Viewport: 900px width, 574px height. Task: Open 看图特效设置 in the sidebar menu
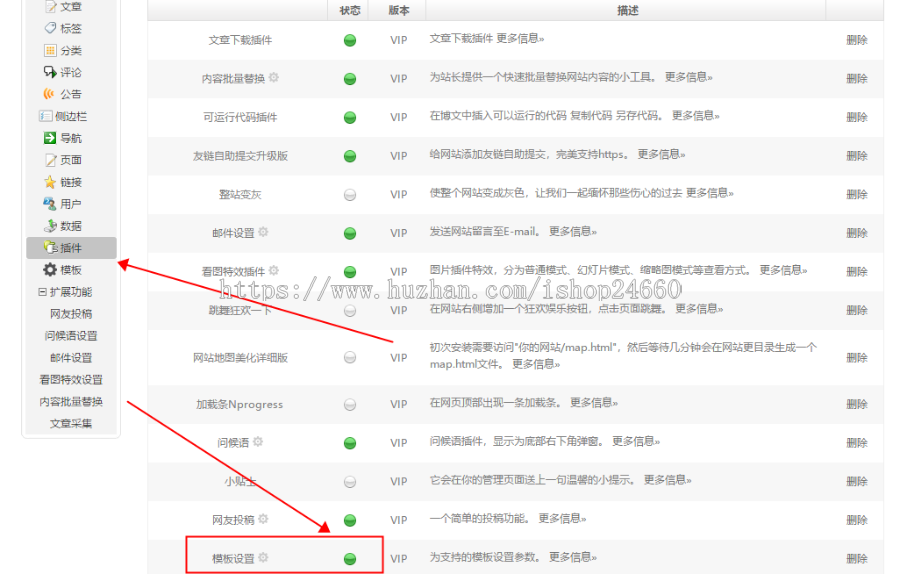71,379
